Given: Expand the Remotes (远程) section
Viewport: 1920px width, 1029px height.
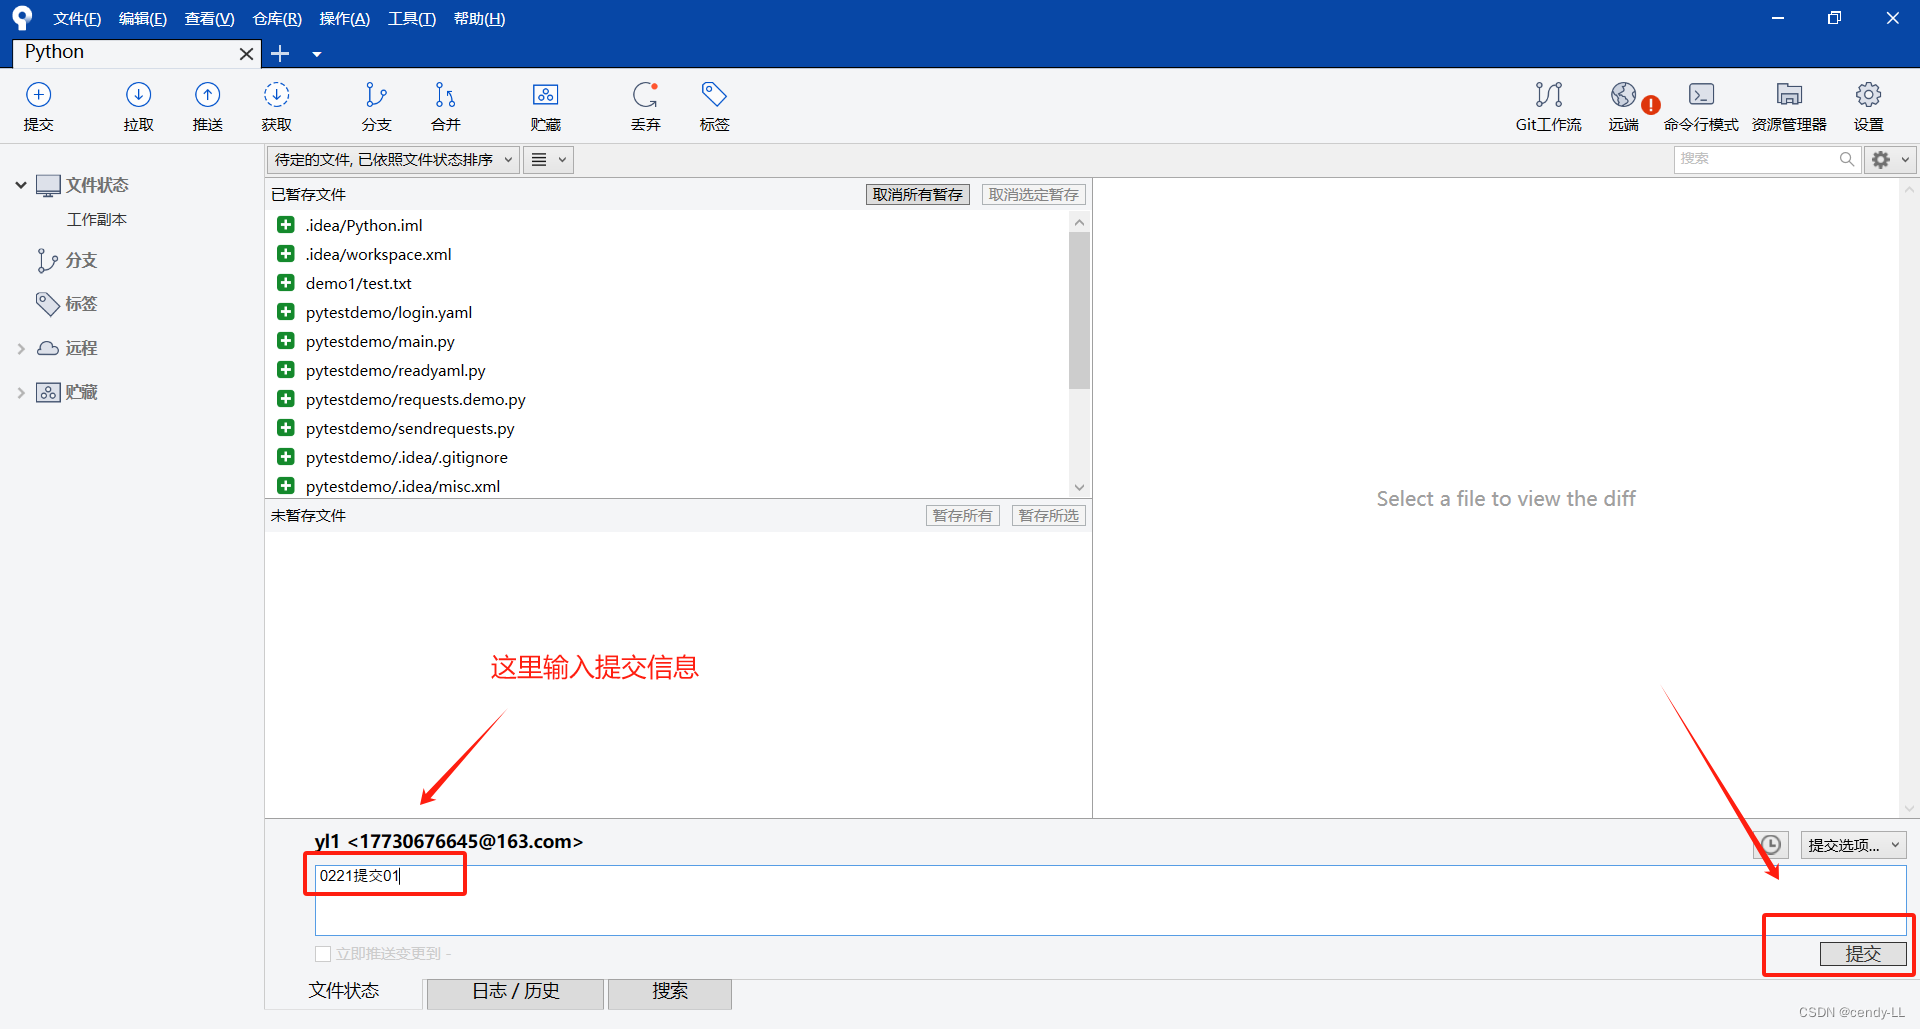Looking at the screenshot, I should coord(20,348).
